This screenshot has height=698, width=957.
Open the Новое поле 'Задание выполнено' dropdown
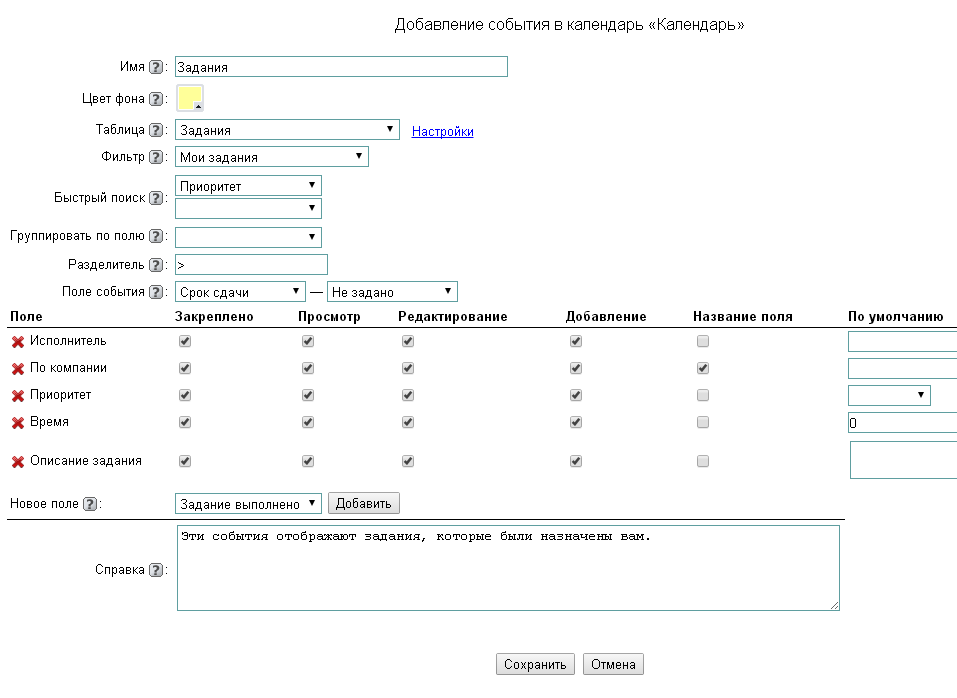[248, 503]
